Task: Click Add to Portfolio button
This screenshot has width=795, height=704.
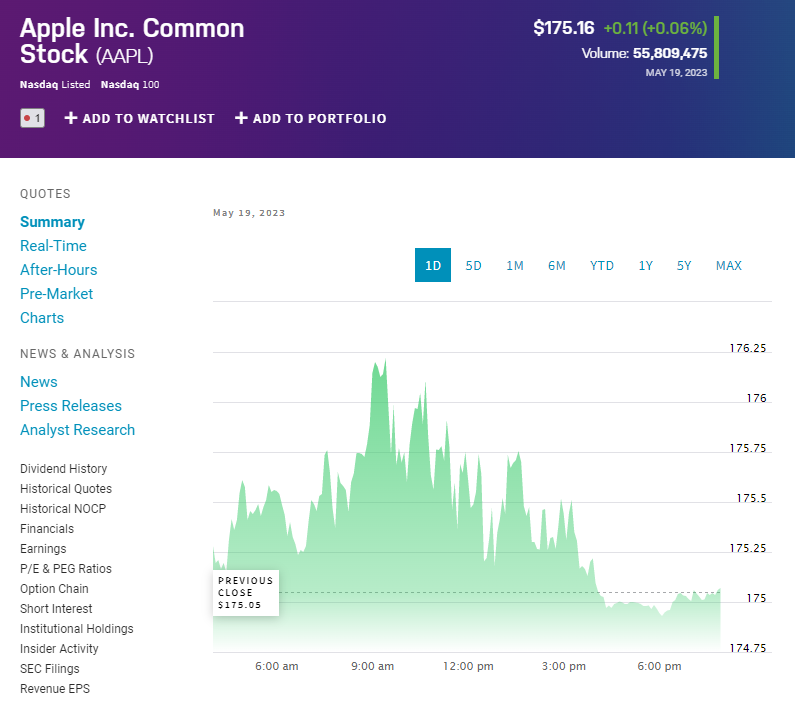Action: [x=310, y=118]
